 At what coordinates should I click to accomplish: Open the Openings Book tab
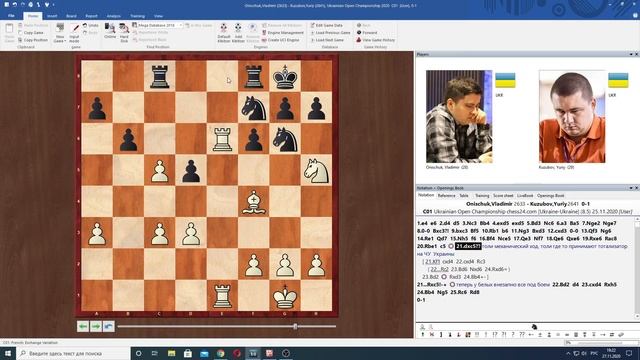coord(550,196)
